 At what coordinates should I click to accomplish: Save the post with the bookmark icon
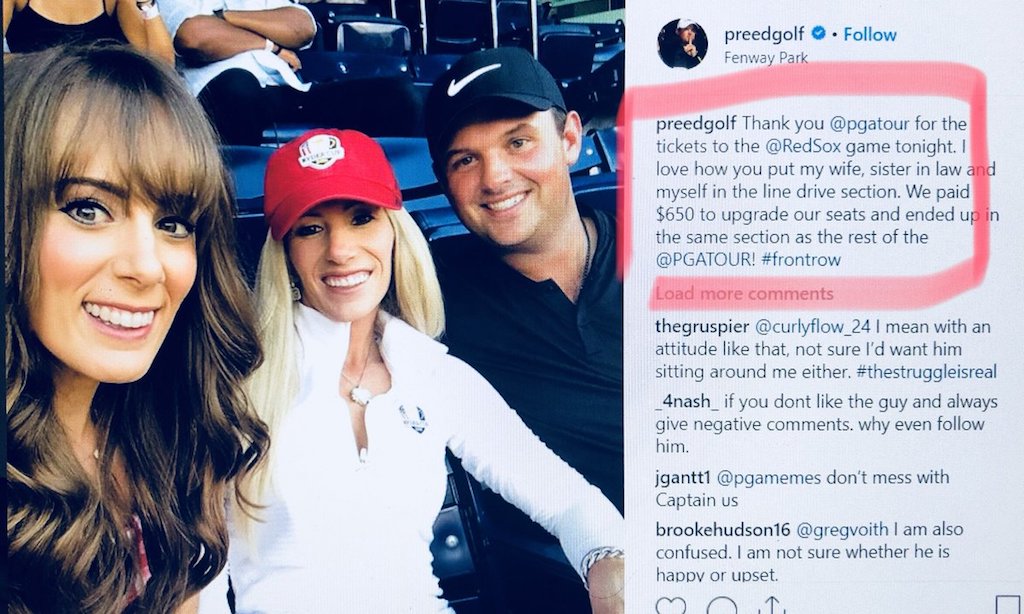tap(1008, 605)
